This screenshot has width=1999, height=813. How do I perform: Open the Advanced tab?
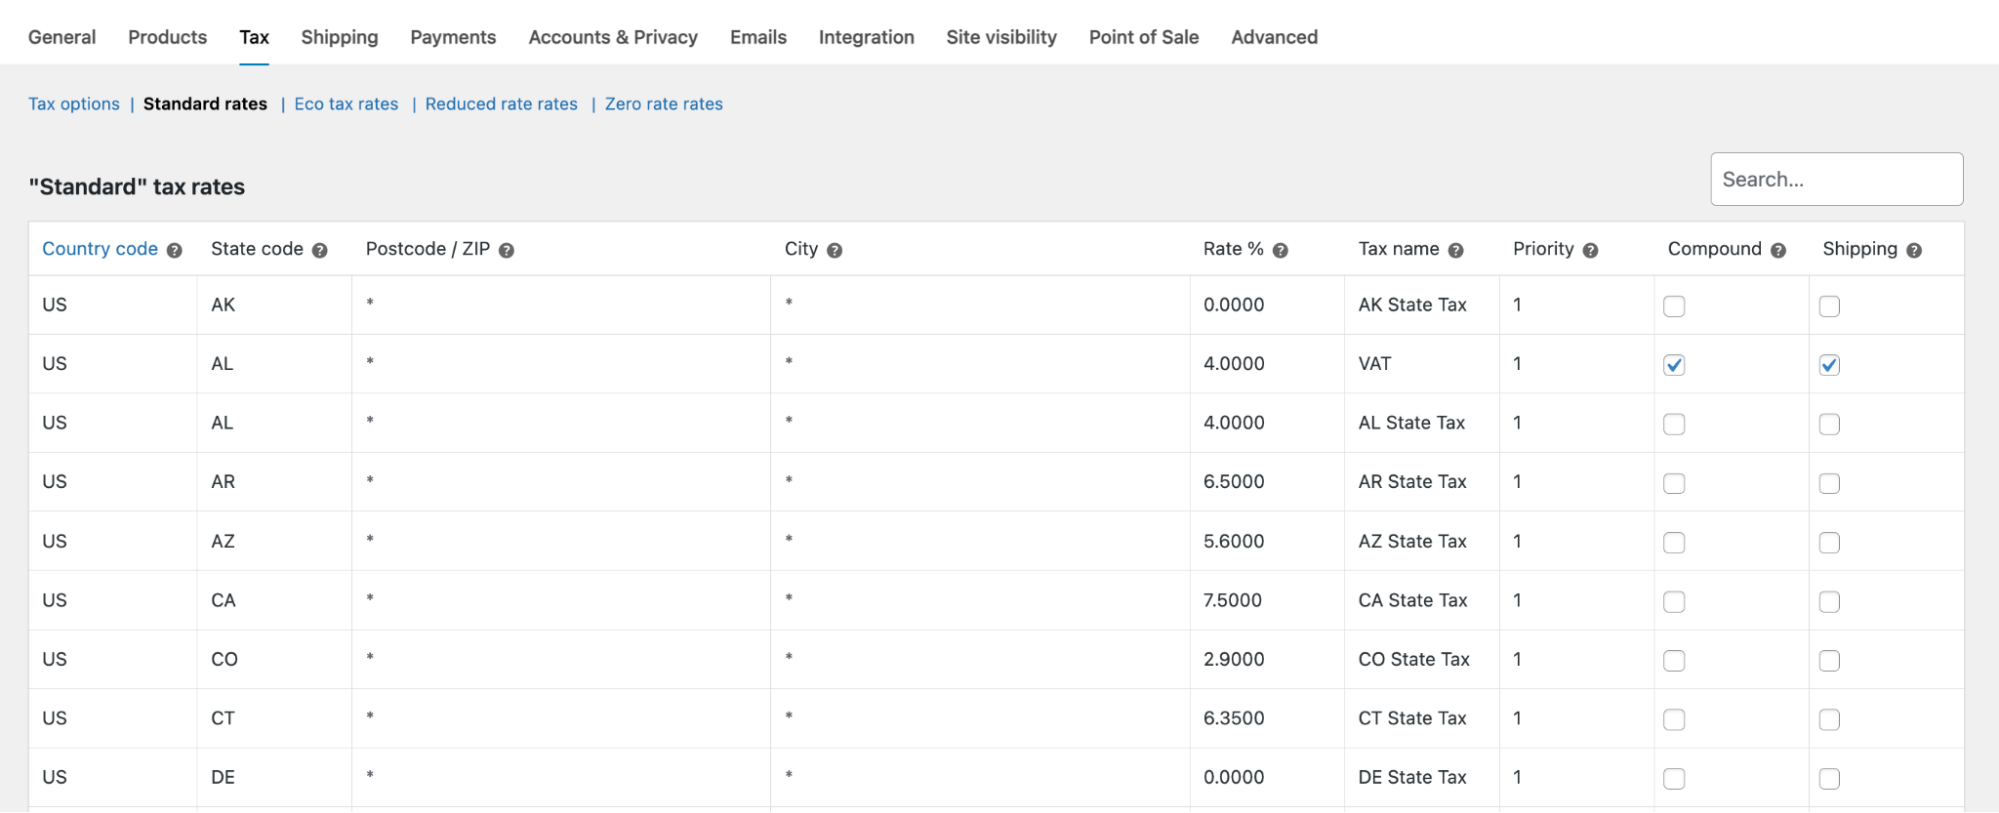pyautogui.click(x=1274, y=37)
